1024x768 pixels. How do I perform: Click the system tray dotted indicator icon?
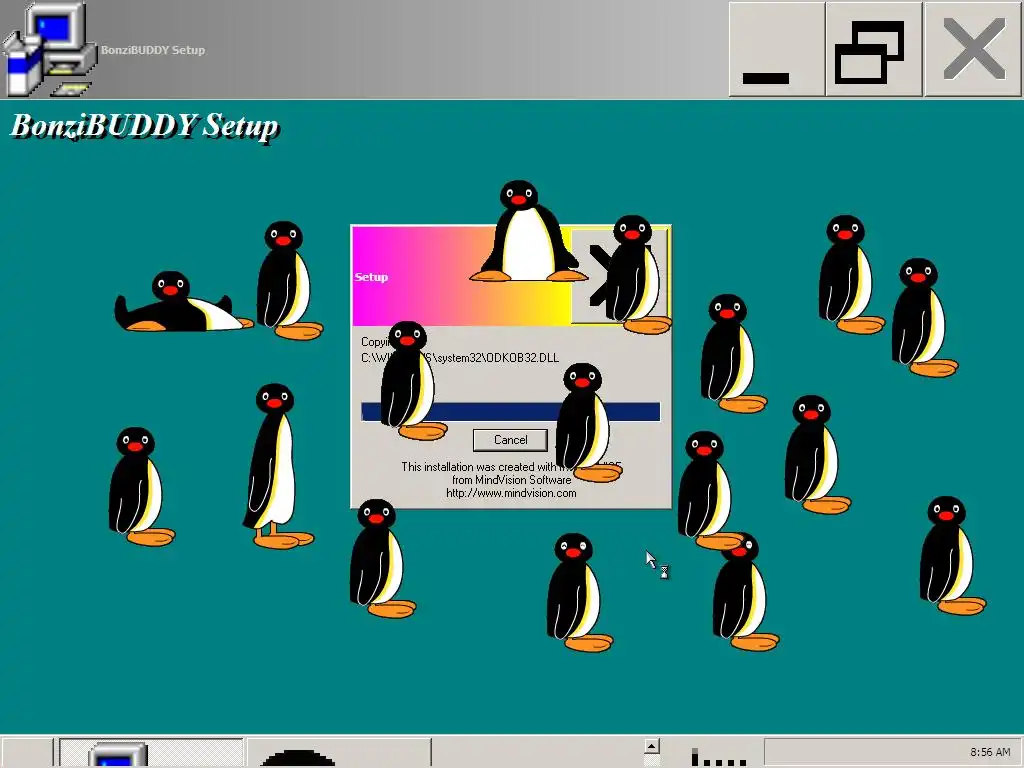[718, 757]
